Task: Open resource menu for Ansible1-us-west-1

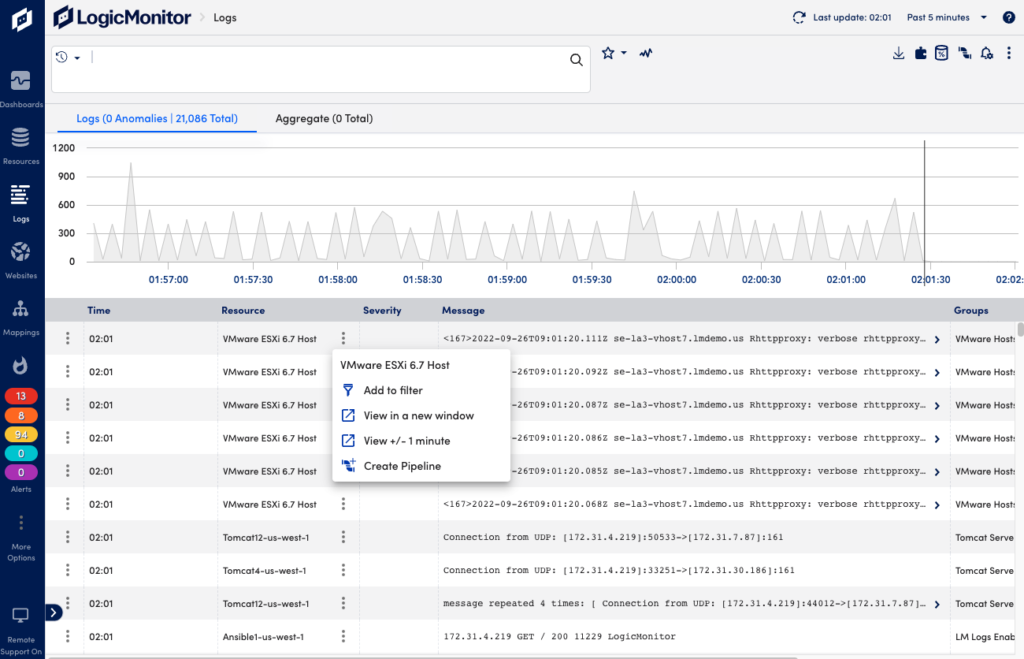Action: coord(344,636)
